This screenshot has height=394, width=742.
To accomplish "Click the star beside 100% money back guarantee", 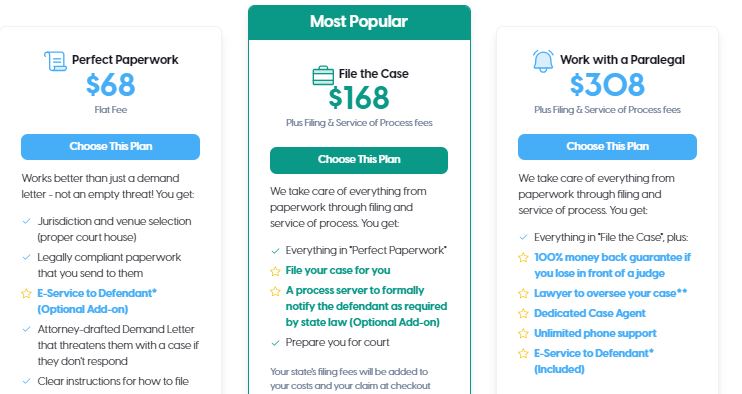I will [x=523, y=258].
